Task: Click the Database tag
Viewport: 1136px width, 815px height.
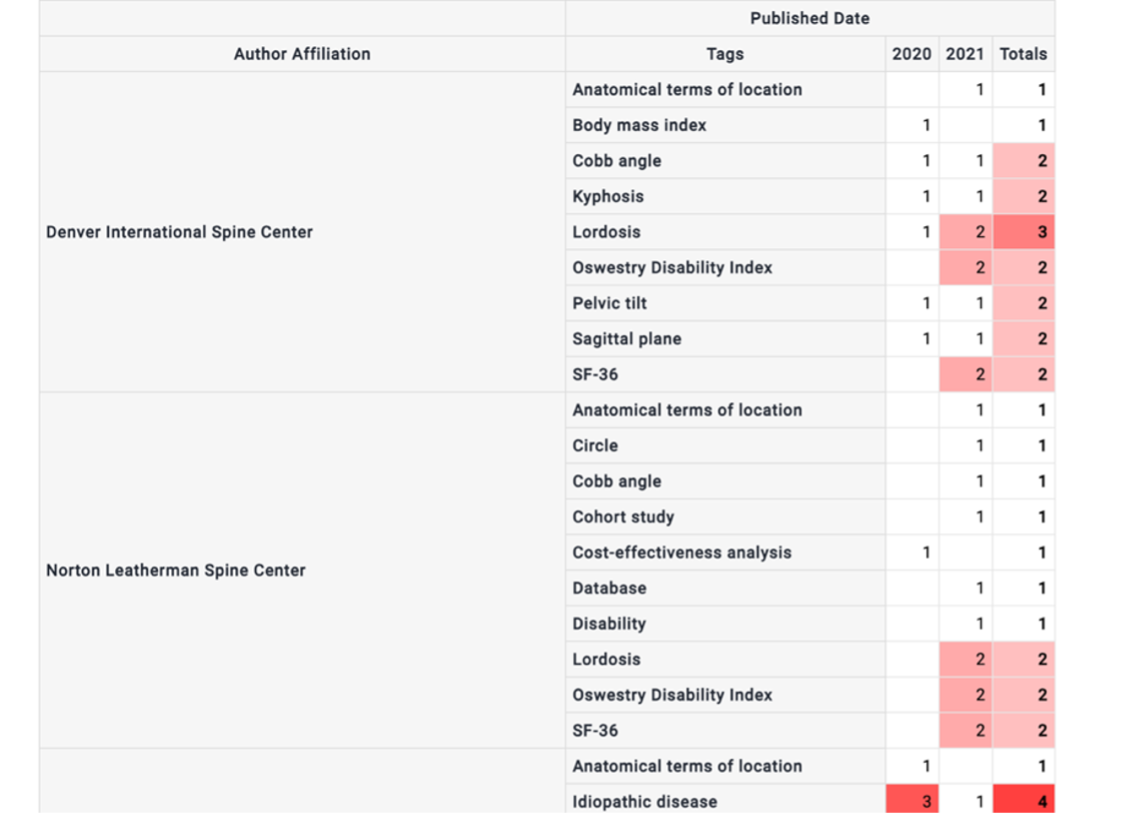Action: (x=609, y=588)
